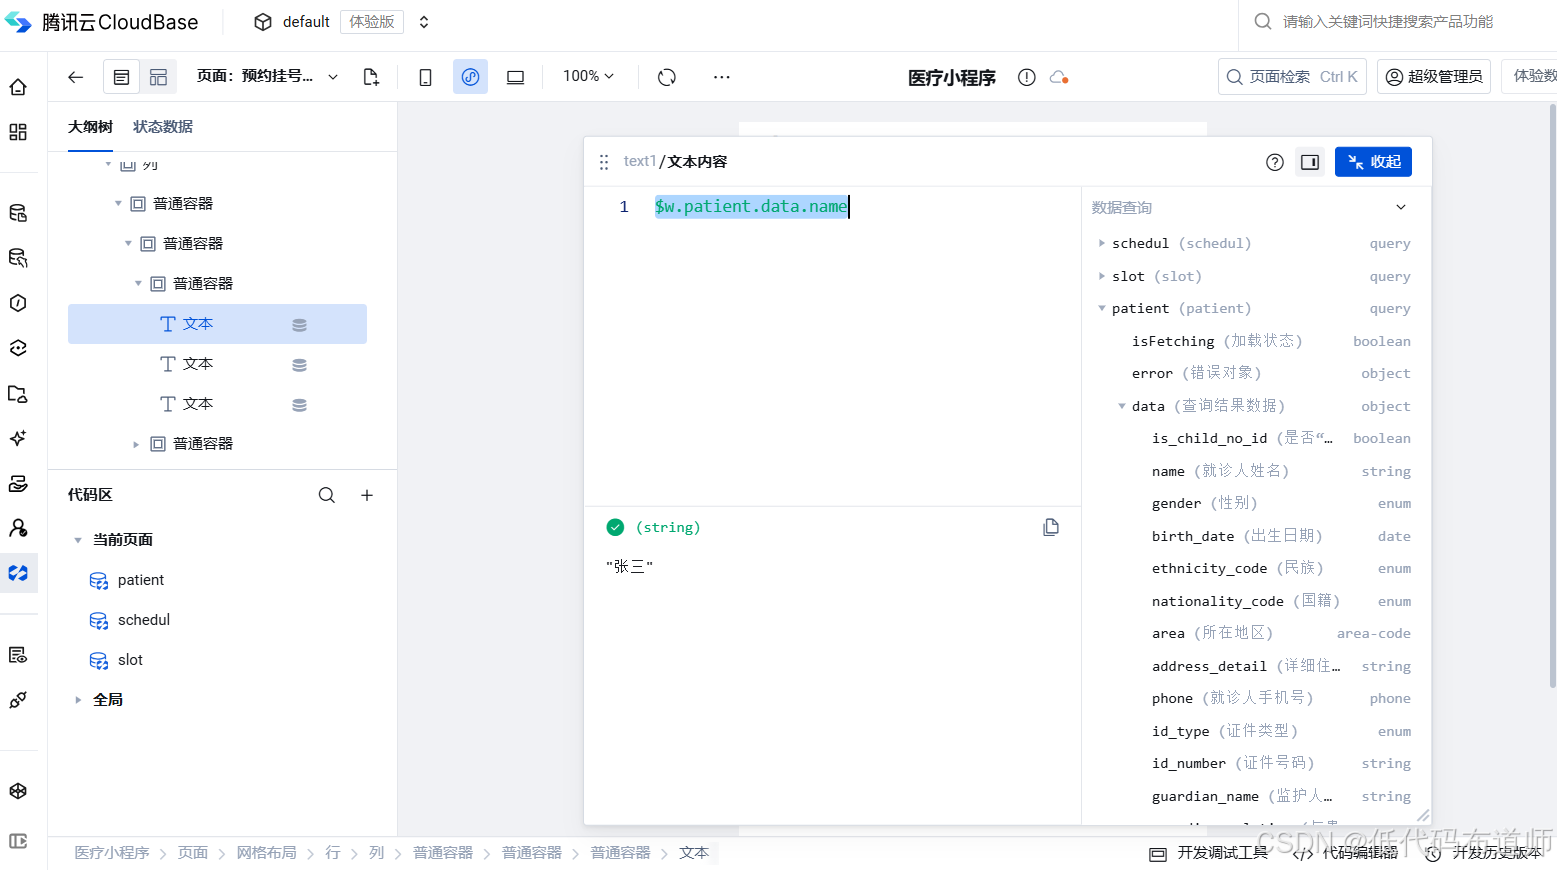Add new item in 代码区 with plus
Viewport: 1557px width, 870px height.
[x=367, y=495]
